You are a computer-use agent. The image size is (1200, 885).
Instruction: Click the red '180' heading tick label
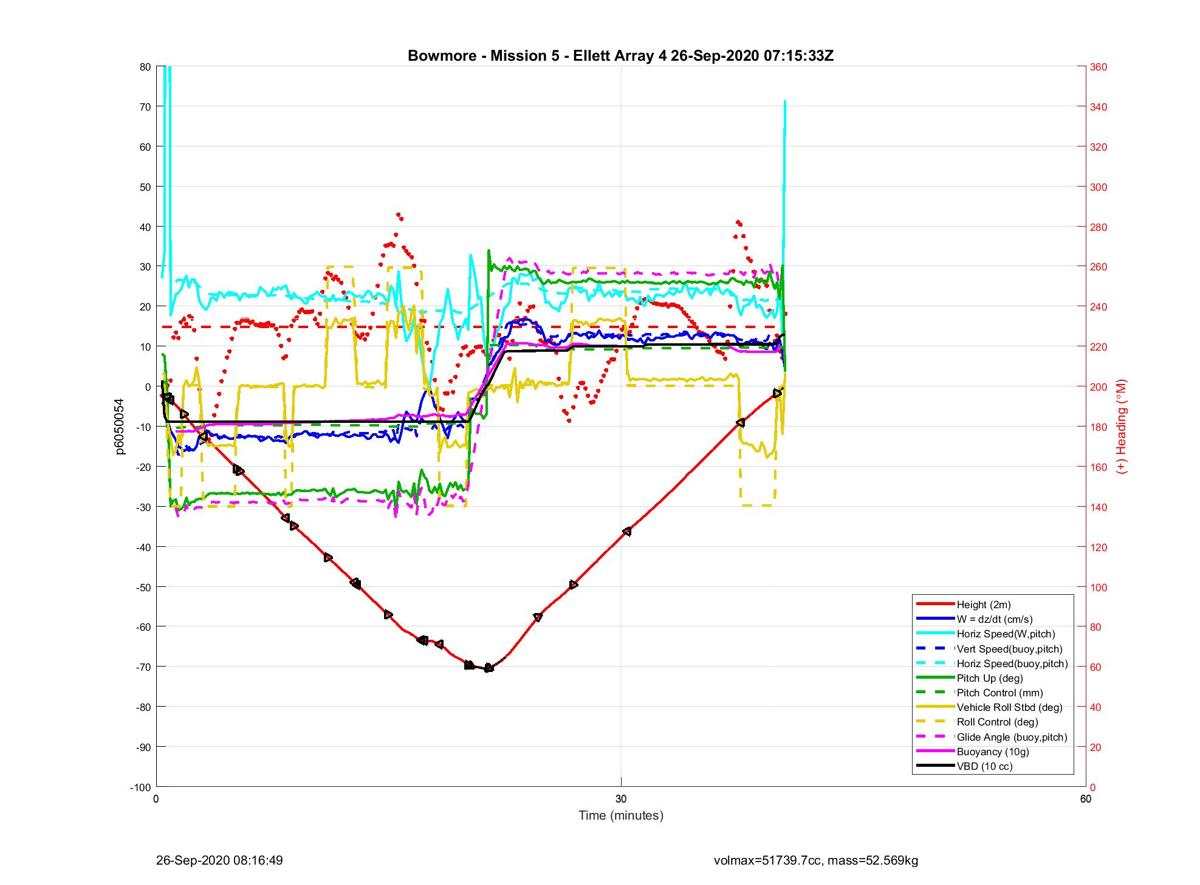tap(1099, 427)
